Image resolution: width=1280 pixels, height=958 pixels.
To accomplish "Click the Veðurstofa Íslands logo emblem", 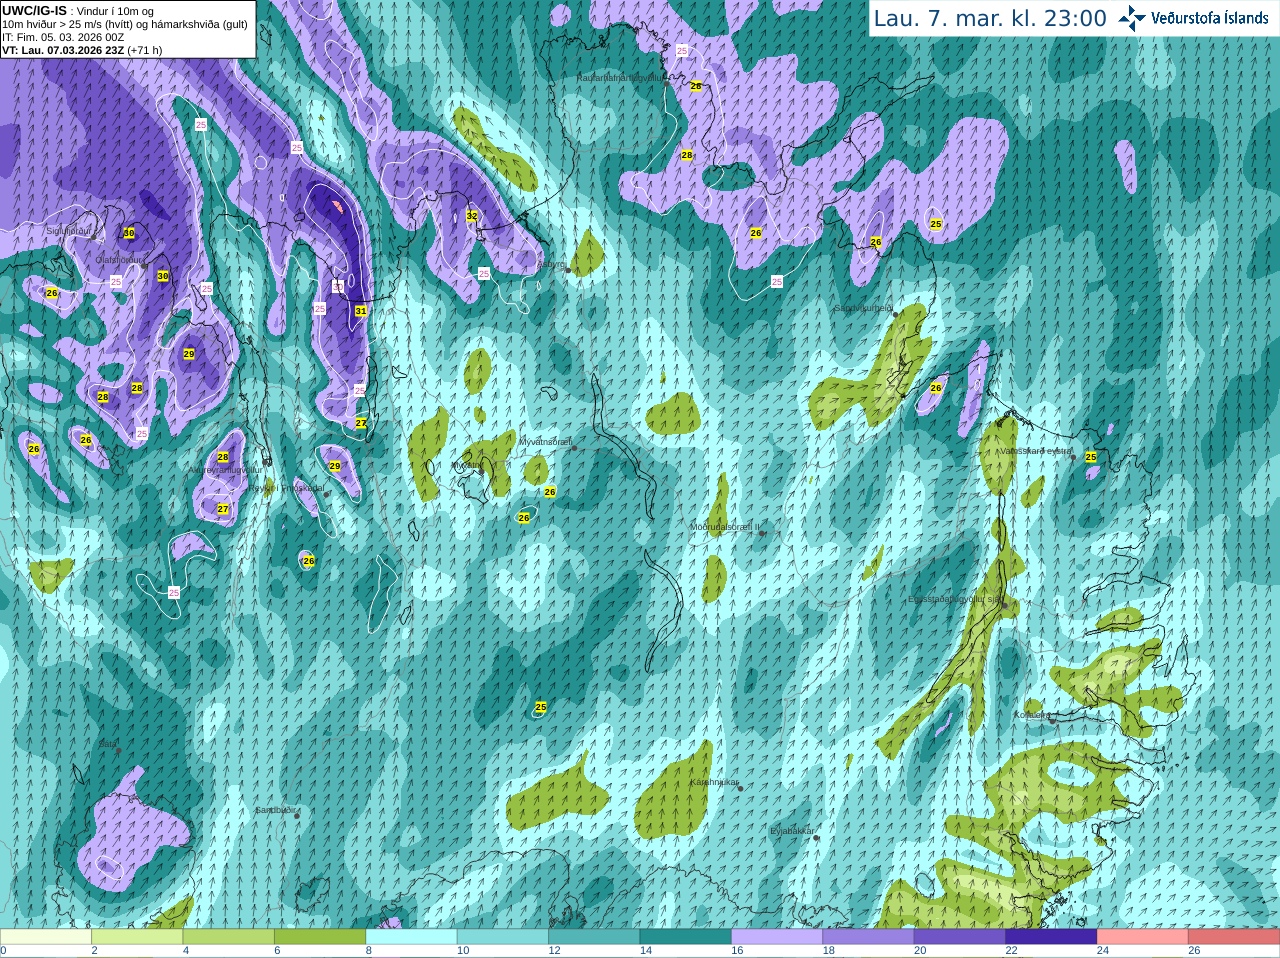I will pyautogui.click(x=1132, y=18).
